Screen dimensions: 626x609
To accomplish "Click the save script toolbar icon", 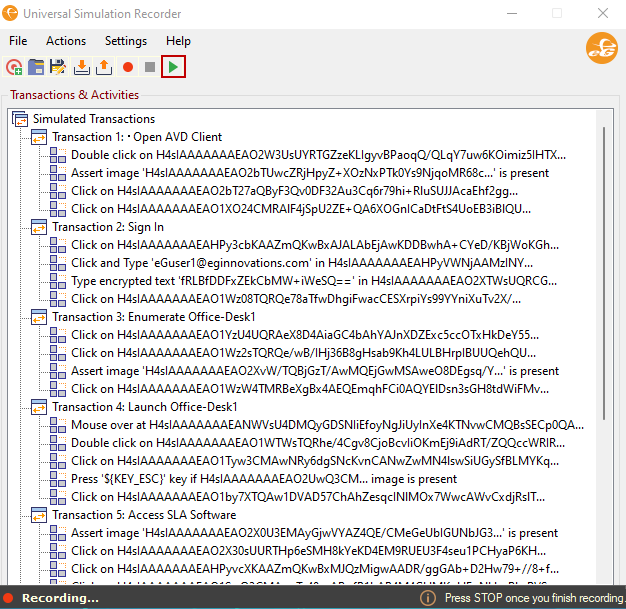I will point(58,67).
